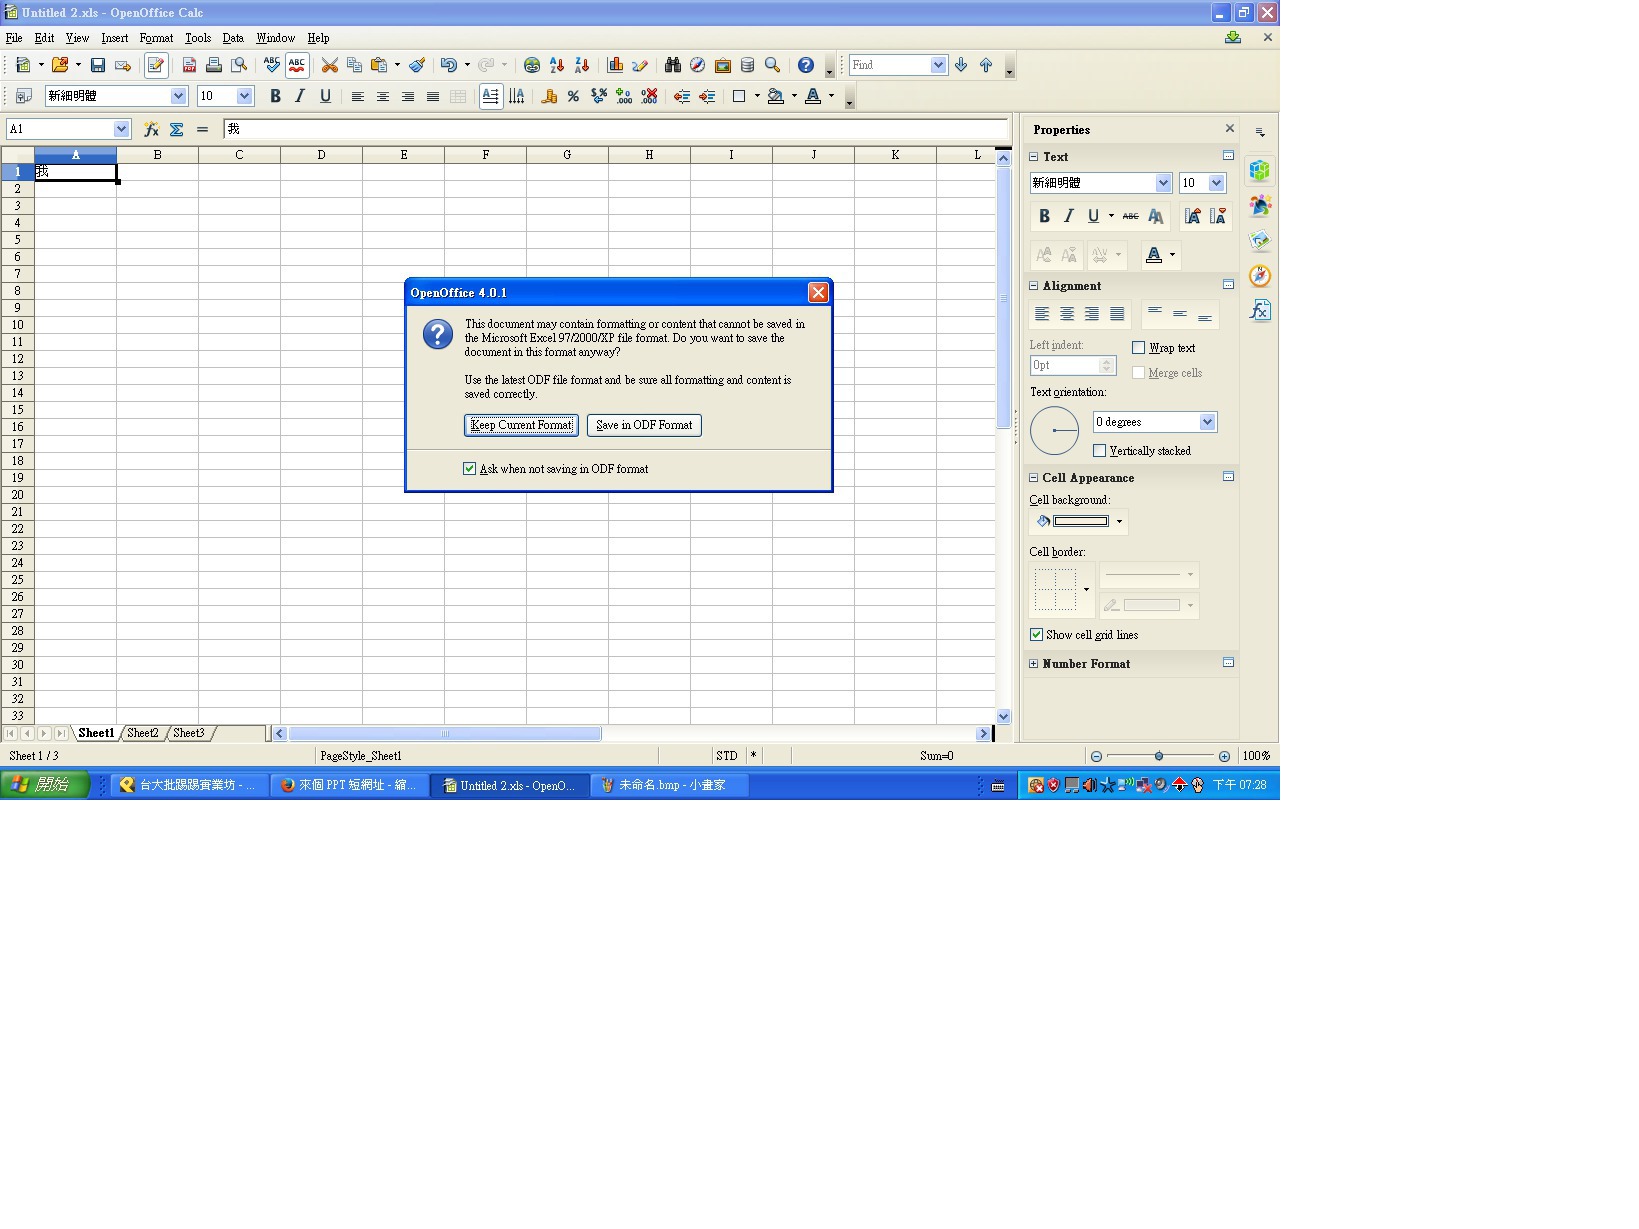This screenshot has width=1639, height=1229.
Task: Switch to the 小畫家 Paint taskbar window
Action: pos(669,785)
